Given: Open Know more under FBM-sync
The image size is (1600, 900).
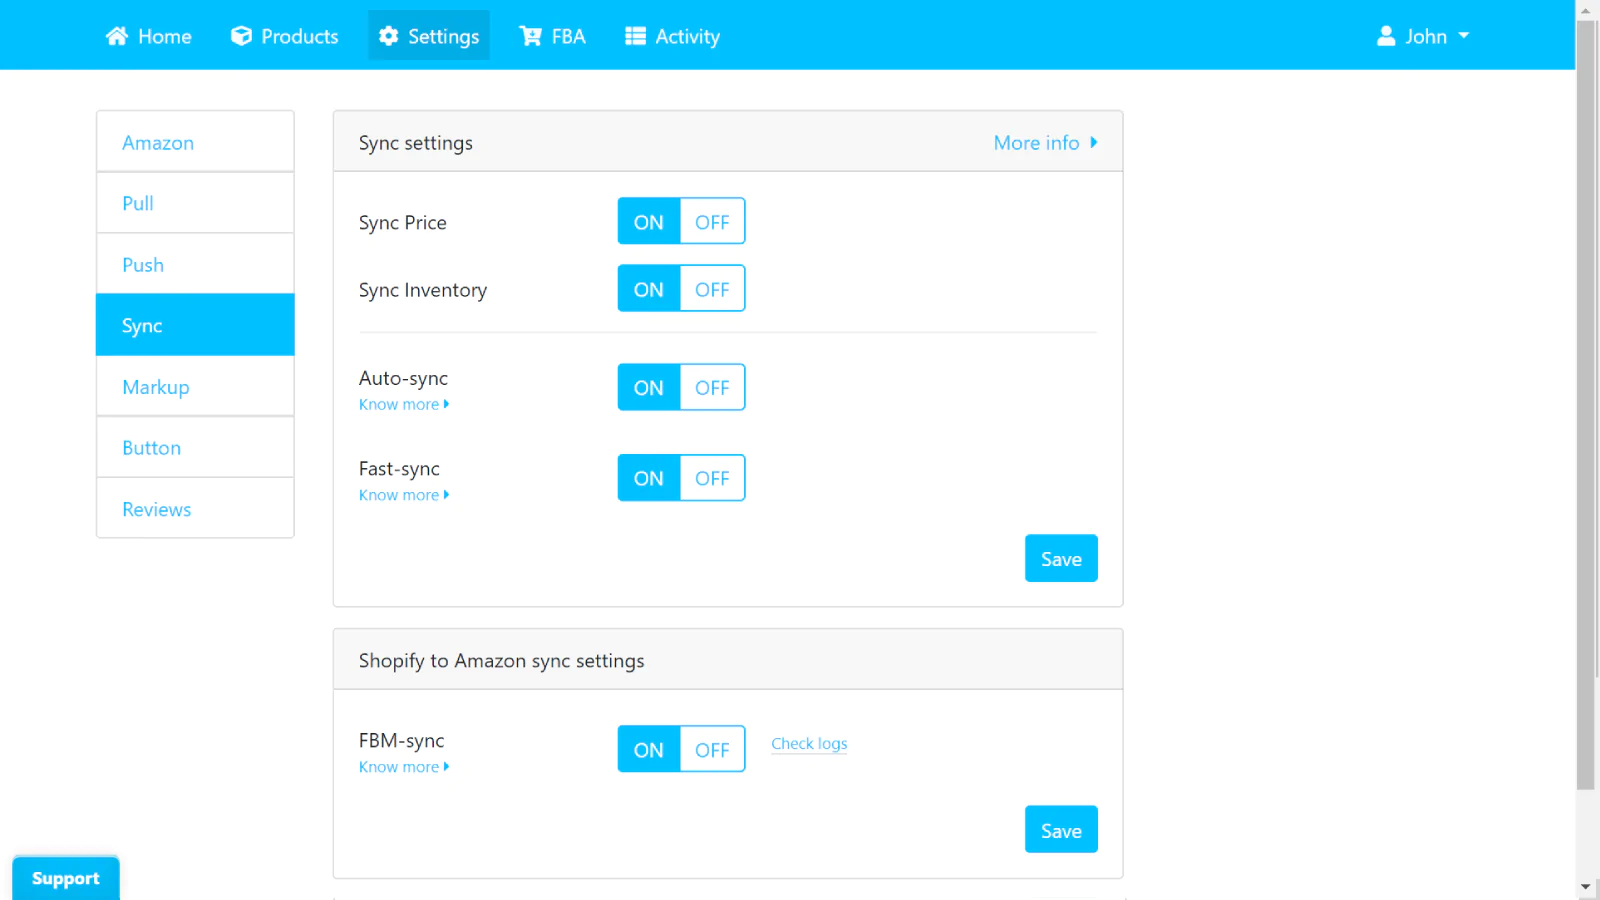Looking at the screenshot, I should (404, 767).
